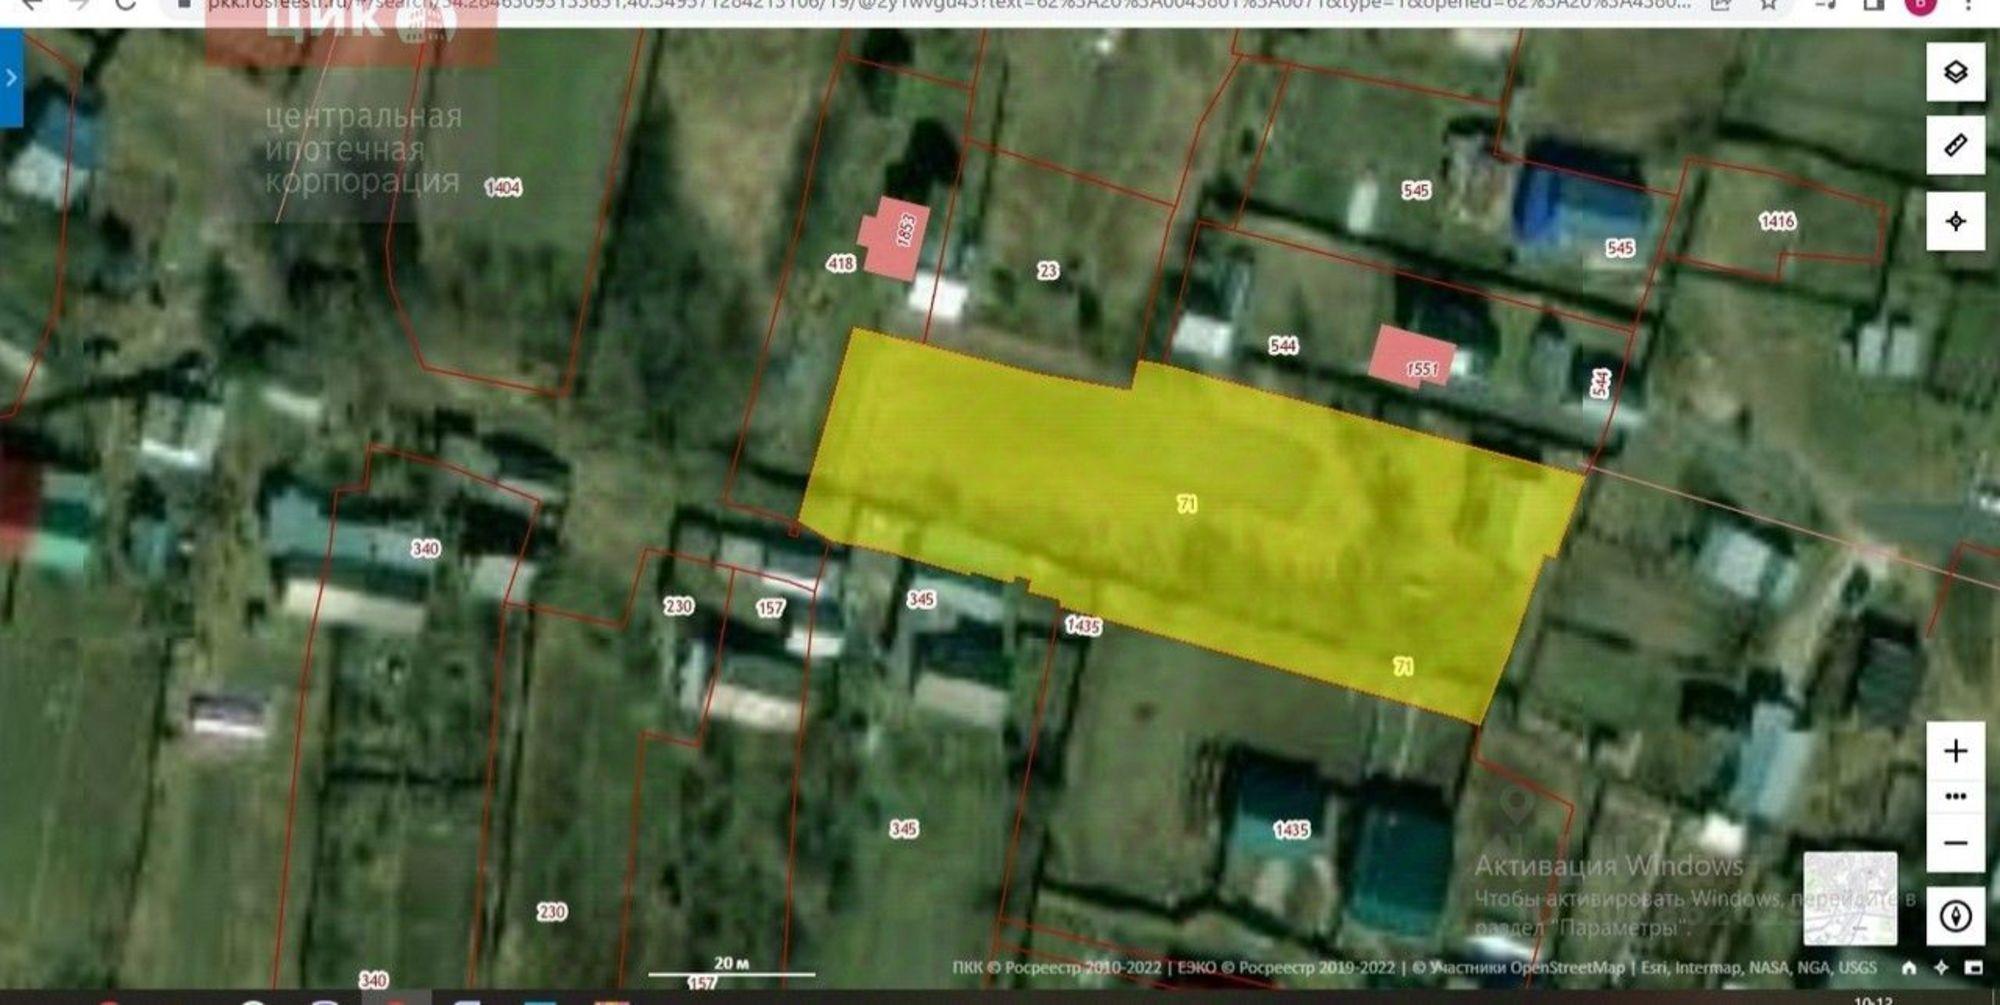
Task: Open the three-dots zoom options
Action: pos(1955,796)
